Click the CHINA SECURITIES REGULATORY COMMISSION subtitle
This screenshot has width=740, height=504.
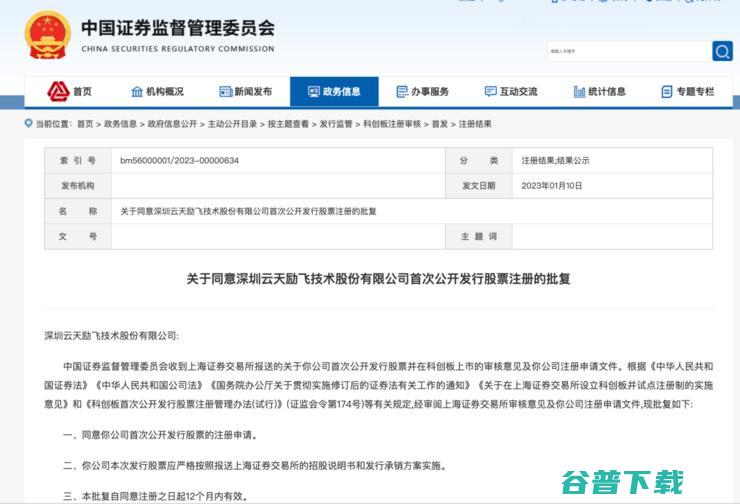(x=178, y=49)
